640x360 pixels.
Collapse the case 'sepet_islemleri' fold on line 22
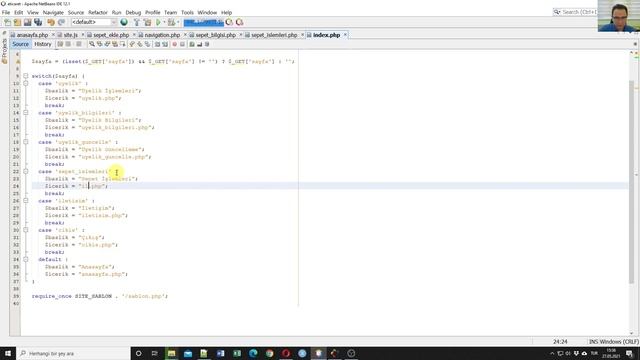tap(26, 171)
